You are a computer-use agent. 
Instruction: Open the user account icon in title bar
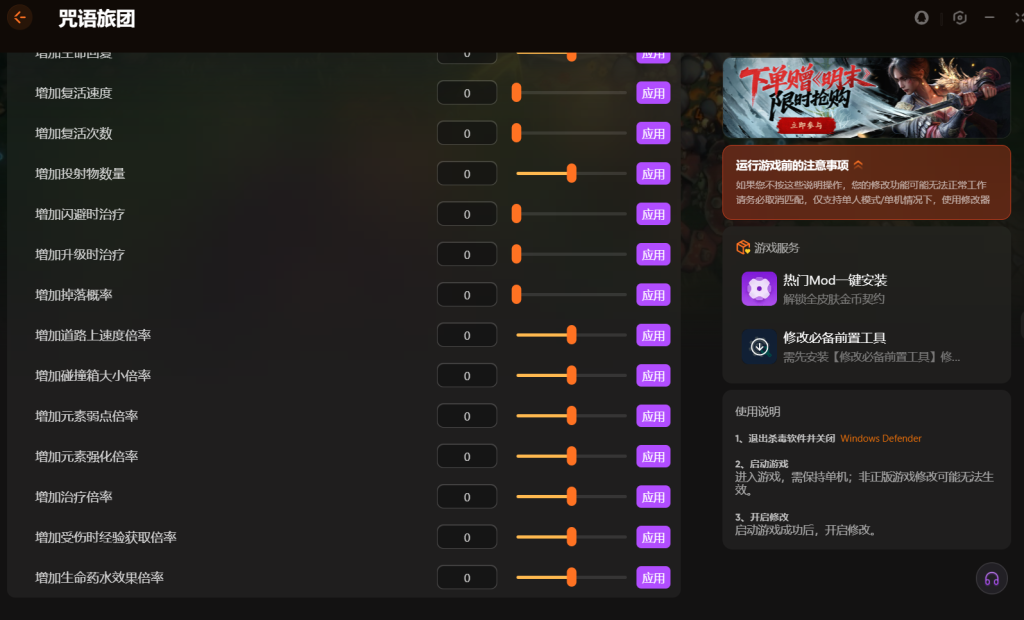pyautogui.click(x=921, y=18)
